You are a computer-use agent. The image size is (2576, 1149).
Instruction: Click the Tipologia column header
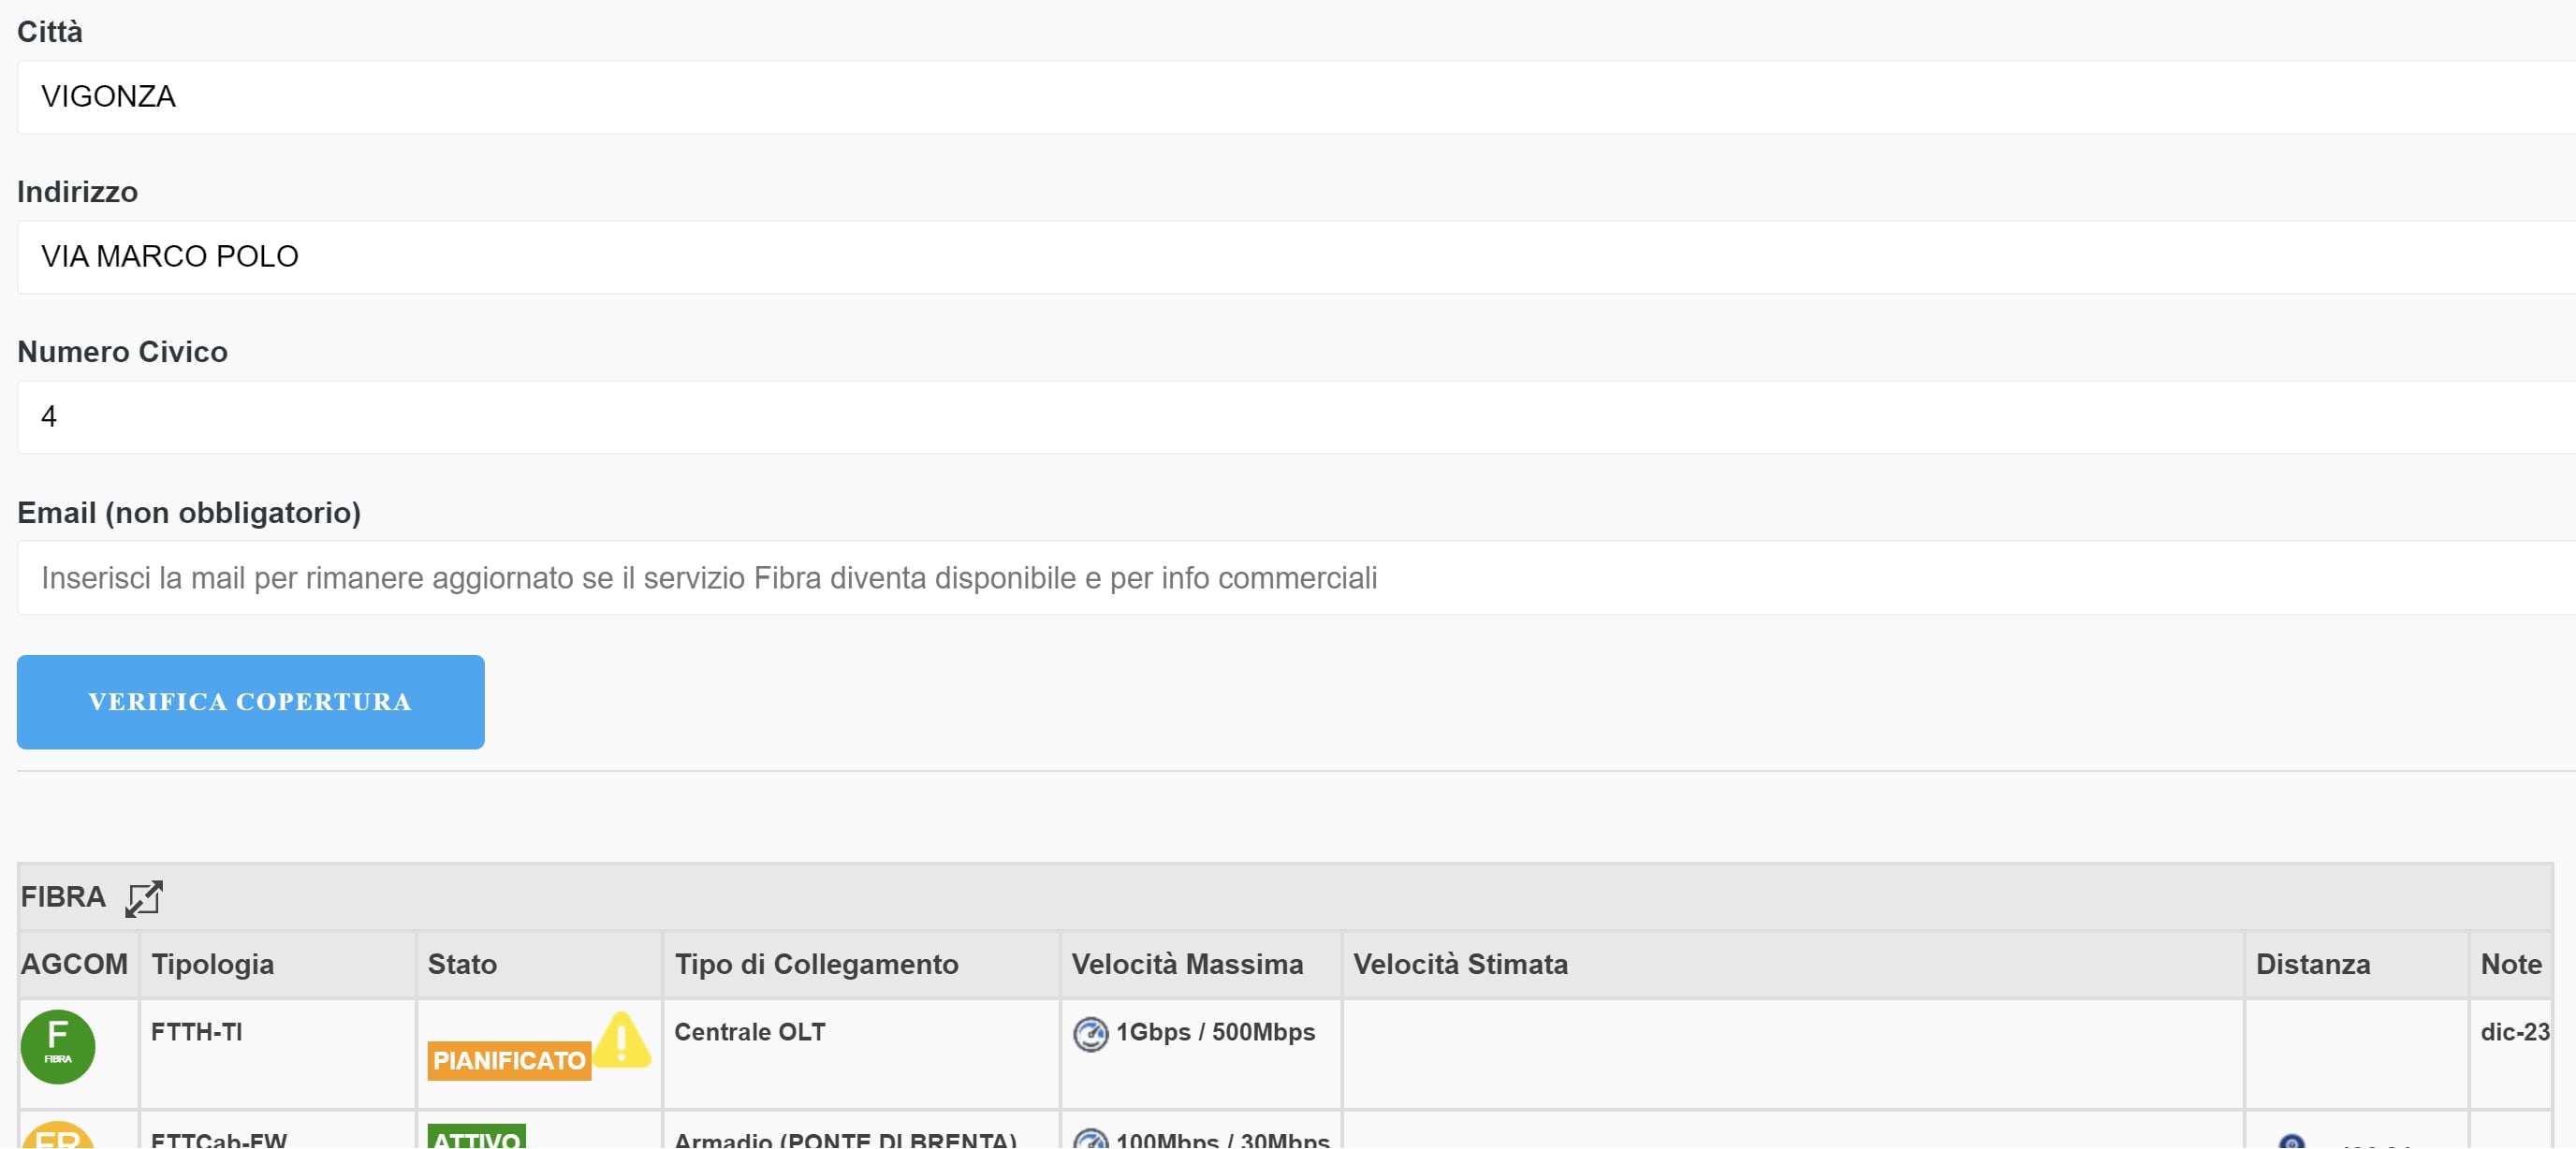click(213, 964)
